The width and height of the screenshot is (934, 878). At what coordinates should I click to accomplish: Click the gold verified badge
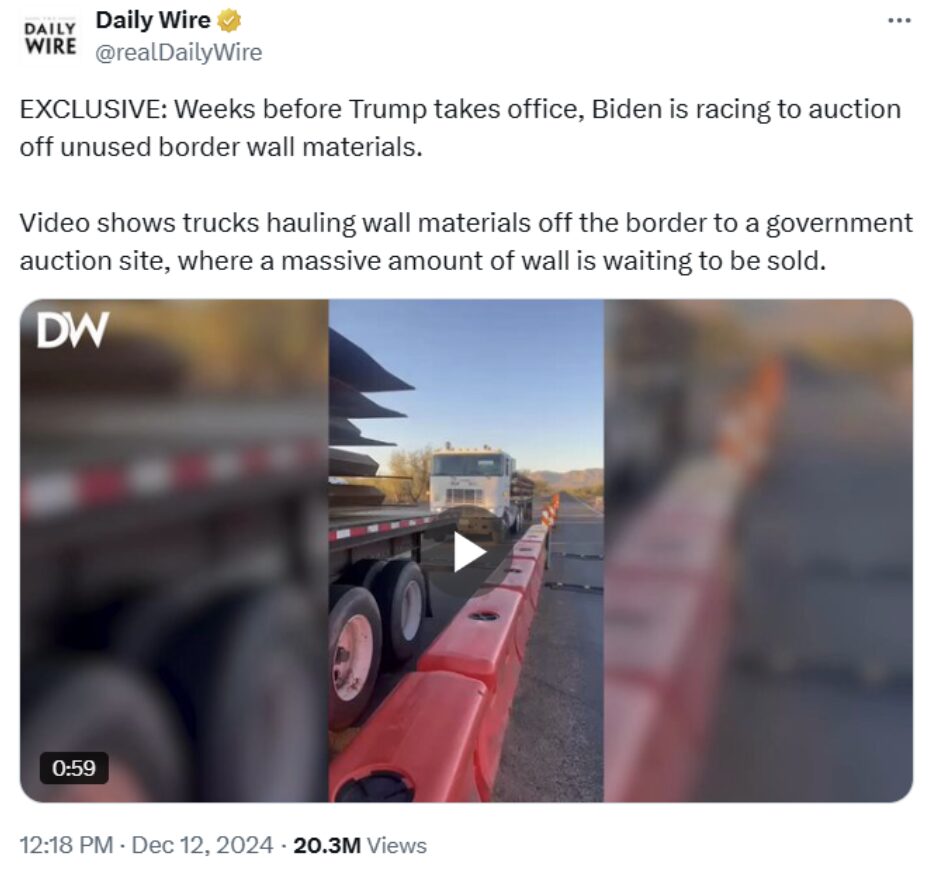(229, 21)
